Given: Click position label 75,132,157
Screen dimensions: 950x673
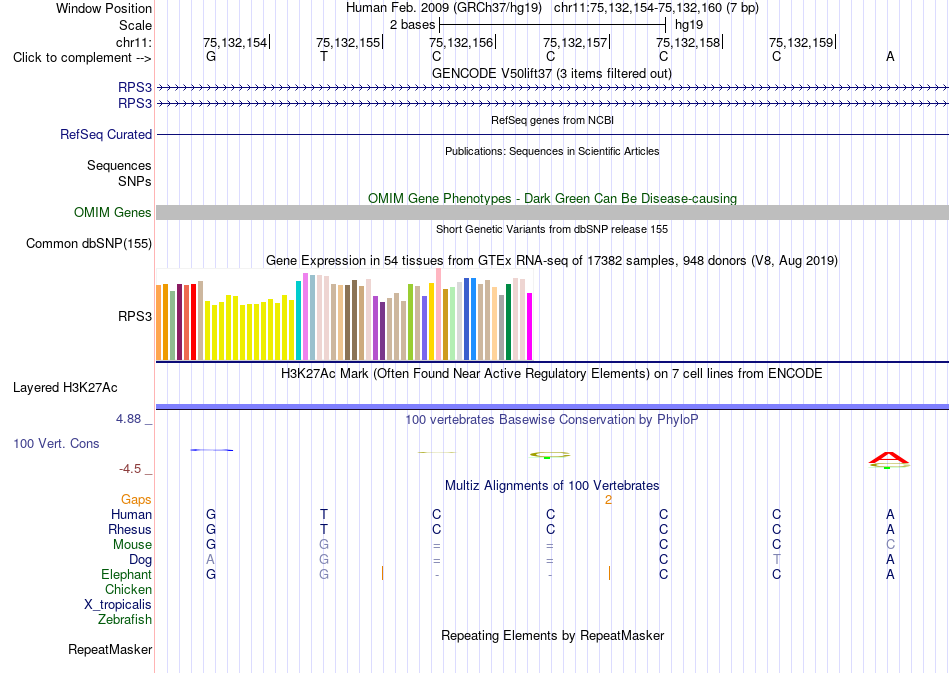Looking at the screenshot, I should pyautogui.click(x=575, y=42).
